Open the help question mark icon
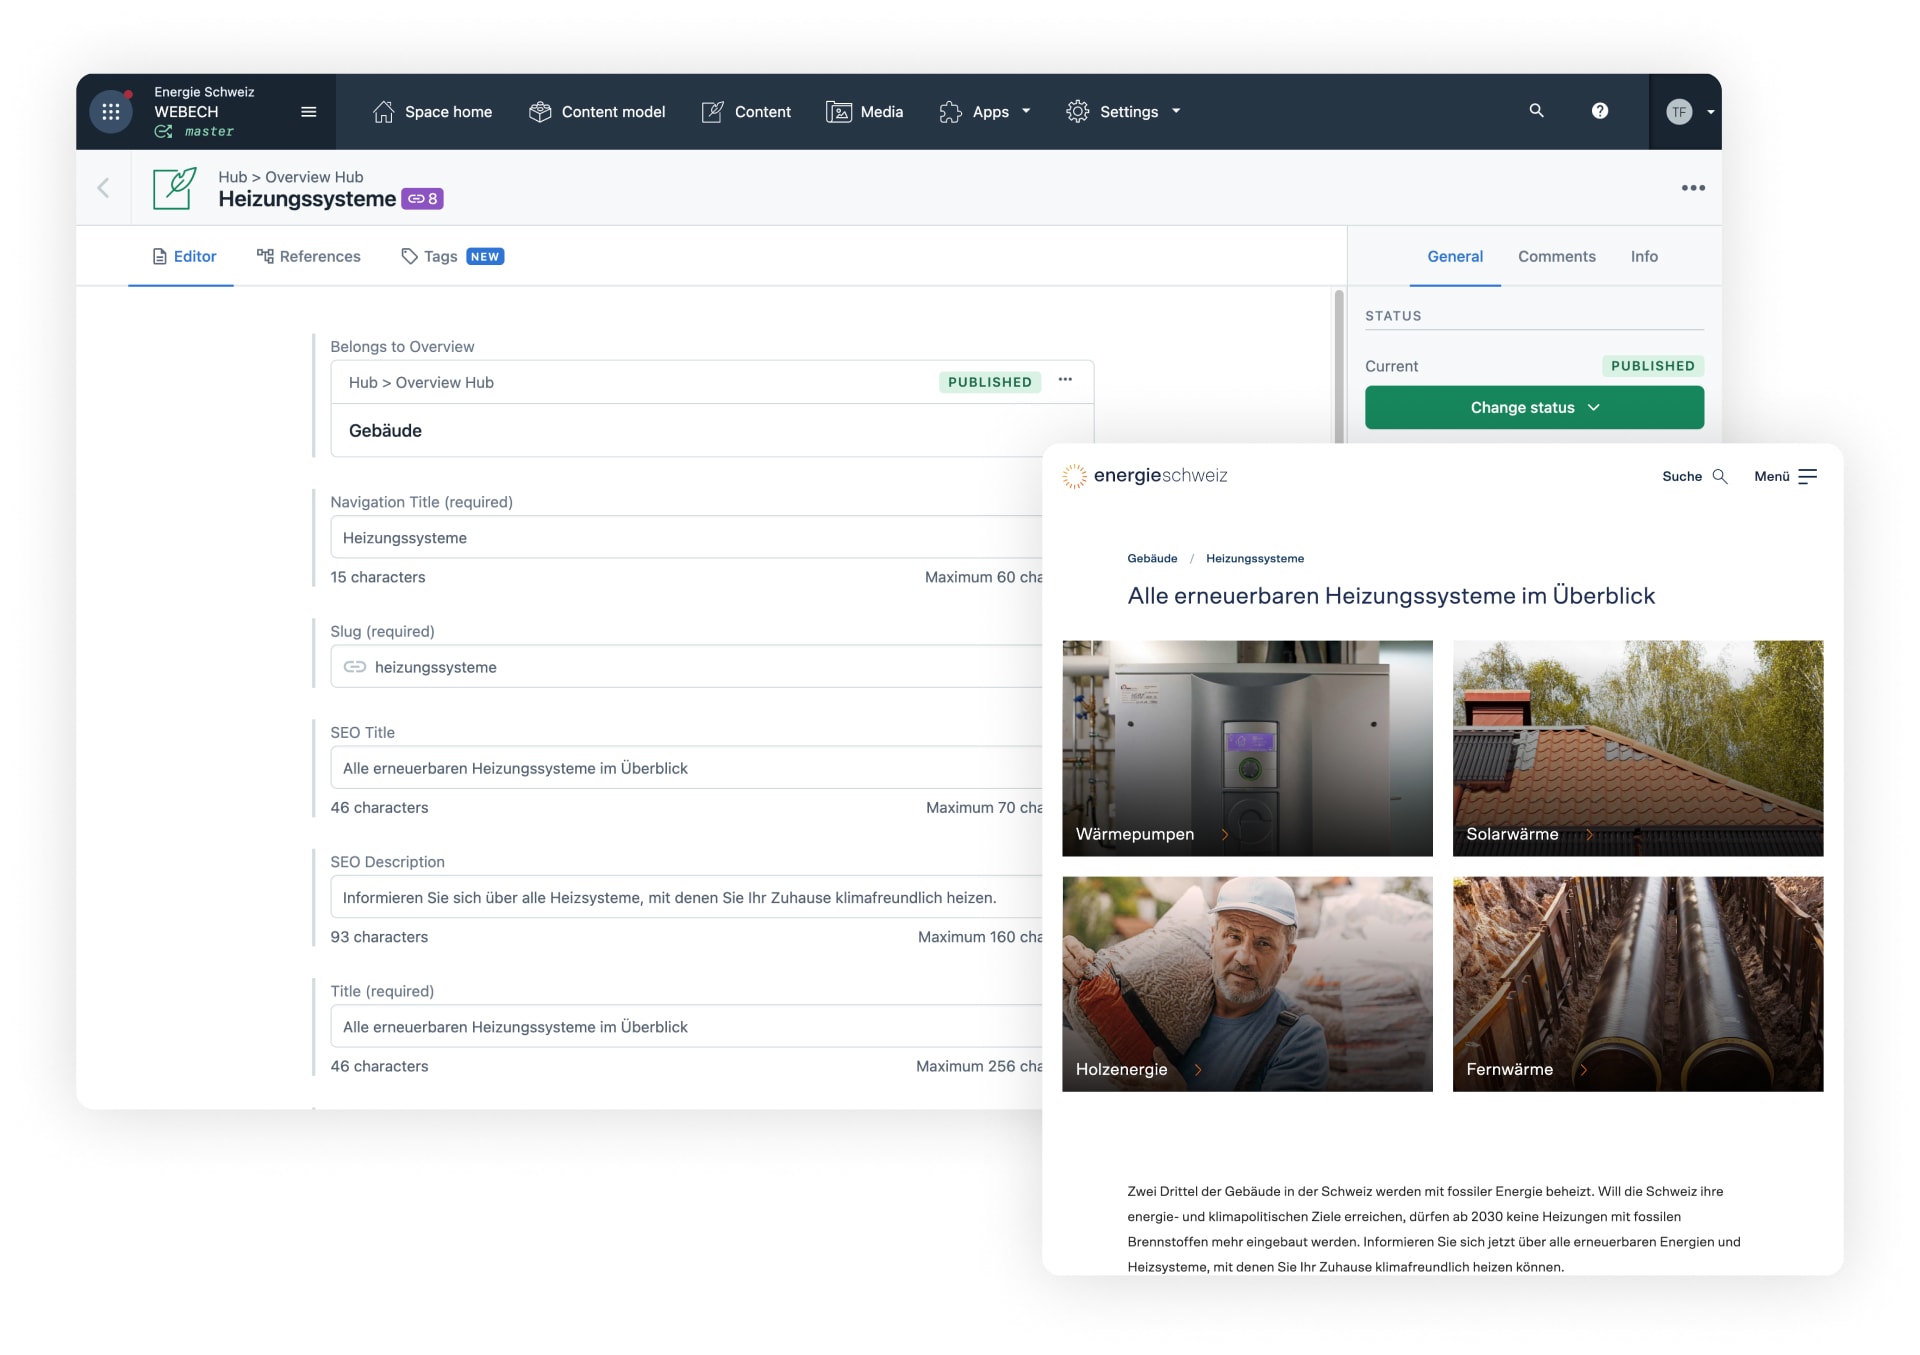This screenshot has height=1355, width=1920. [x=1599, y=111]
